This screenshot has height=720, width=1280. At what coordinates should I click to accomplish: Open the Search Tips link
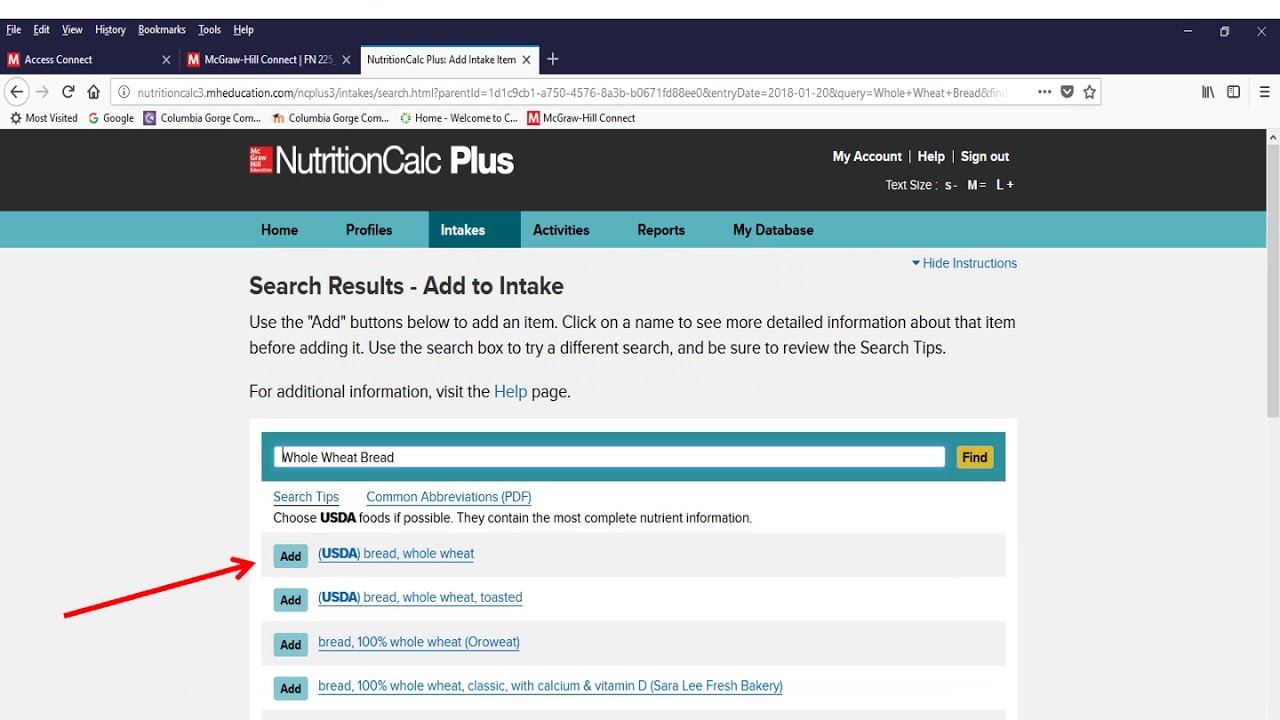[x=306, y=497]
